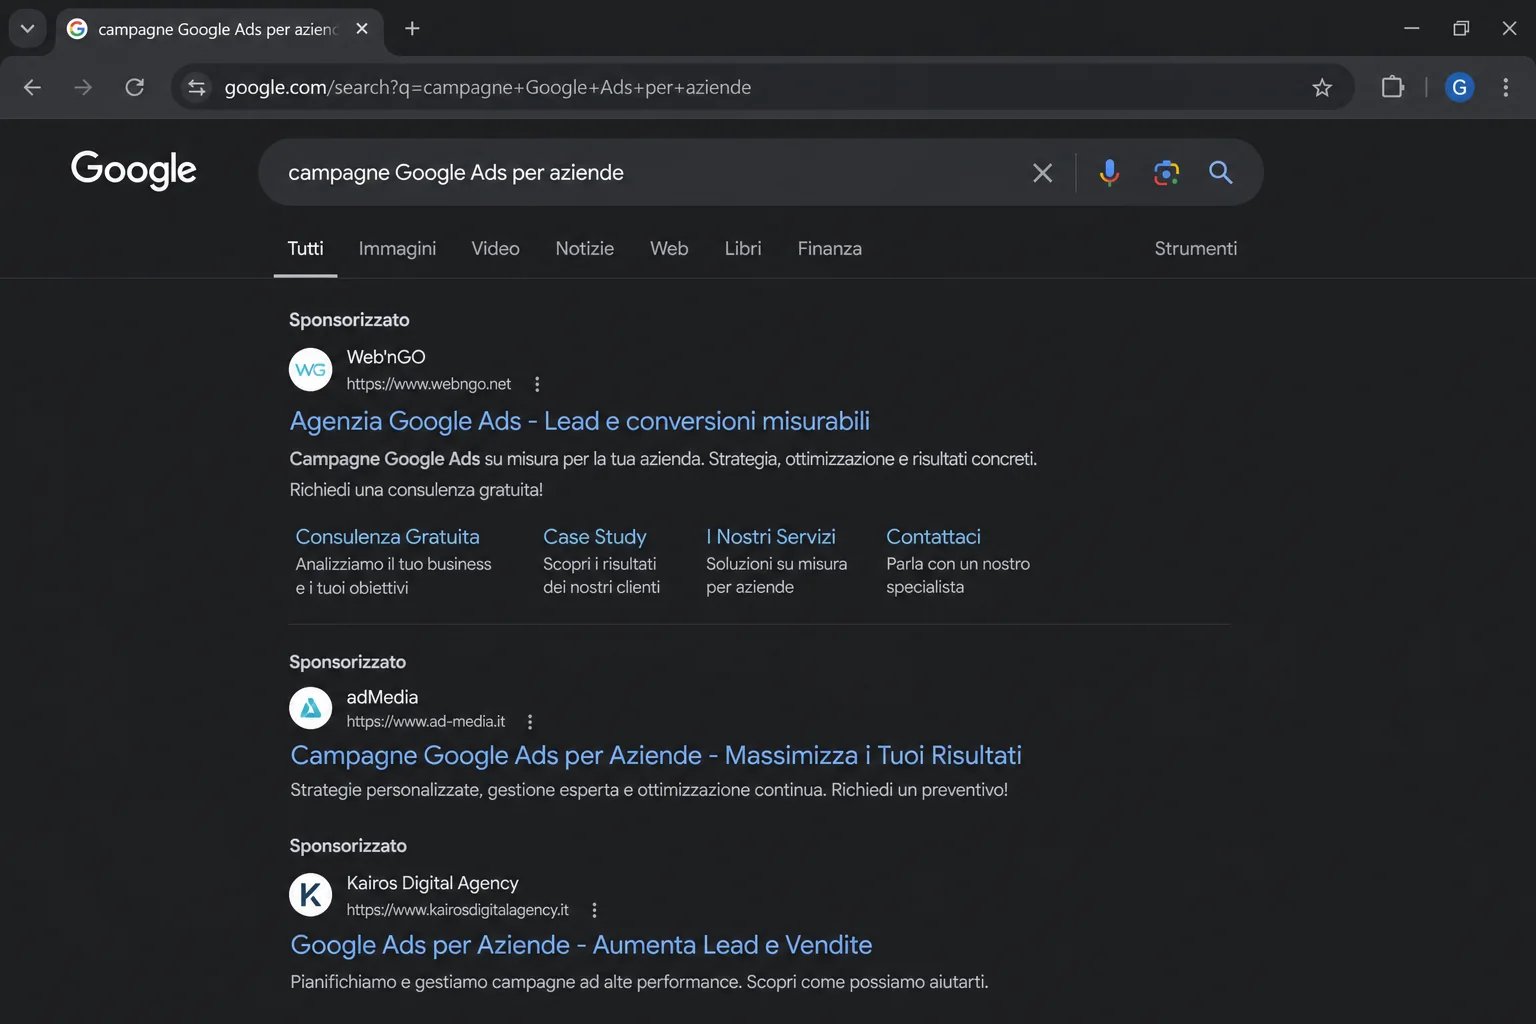Open Chrome's three-dot menu
Image resolution: width=1536 pixels, height=1024 pixels.
pos(1505,87)
